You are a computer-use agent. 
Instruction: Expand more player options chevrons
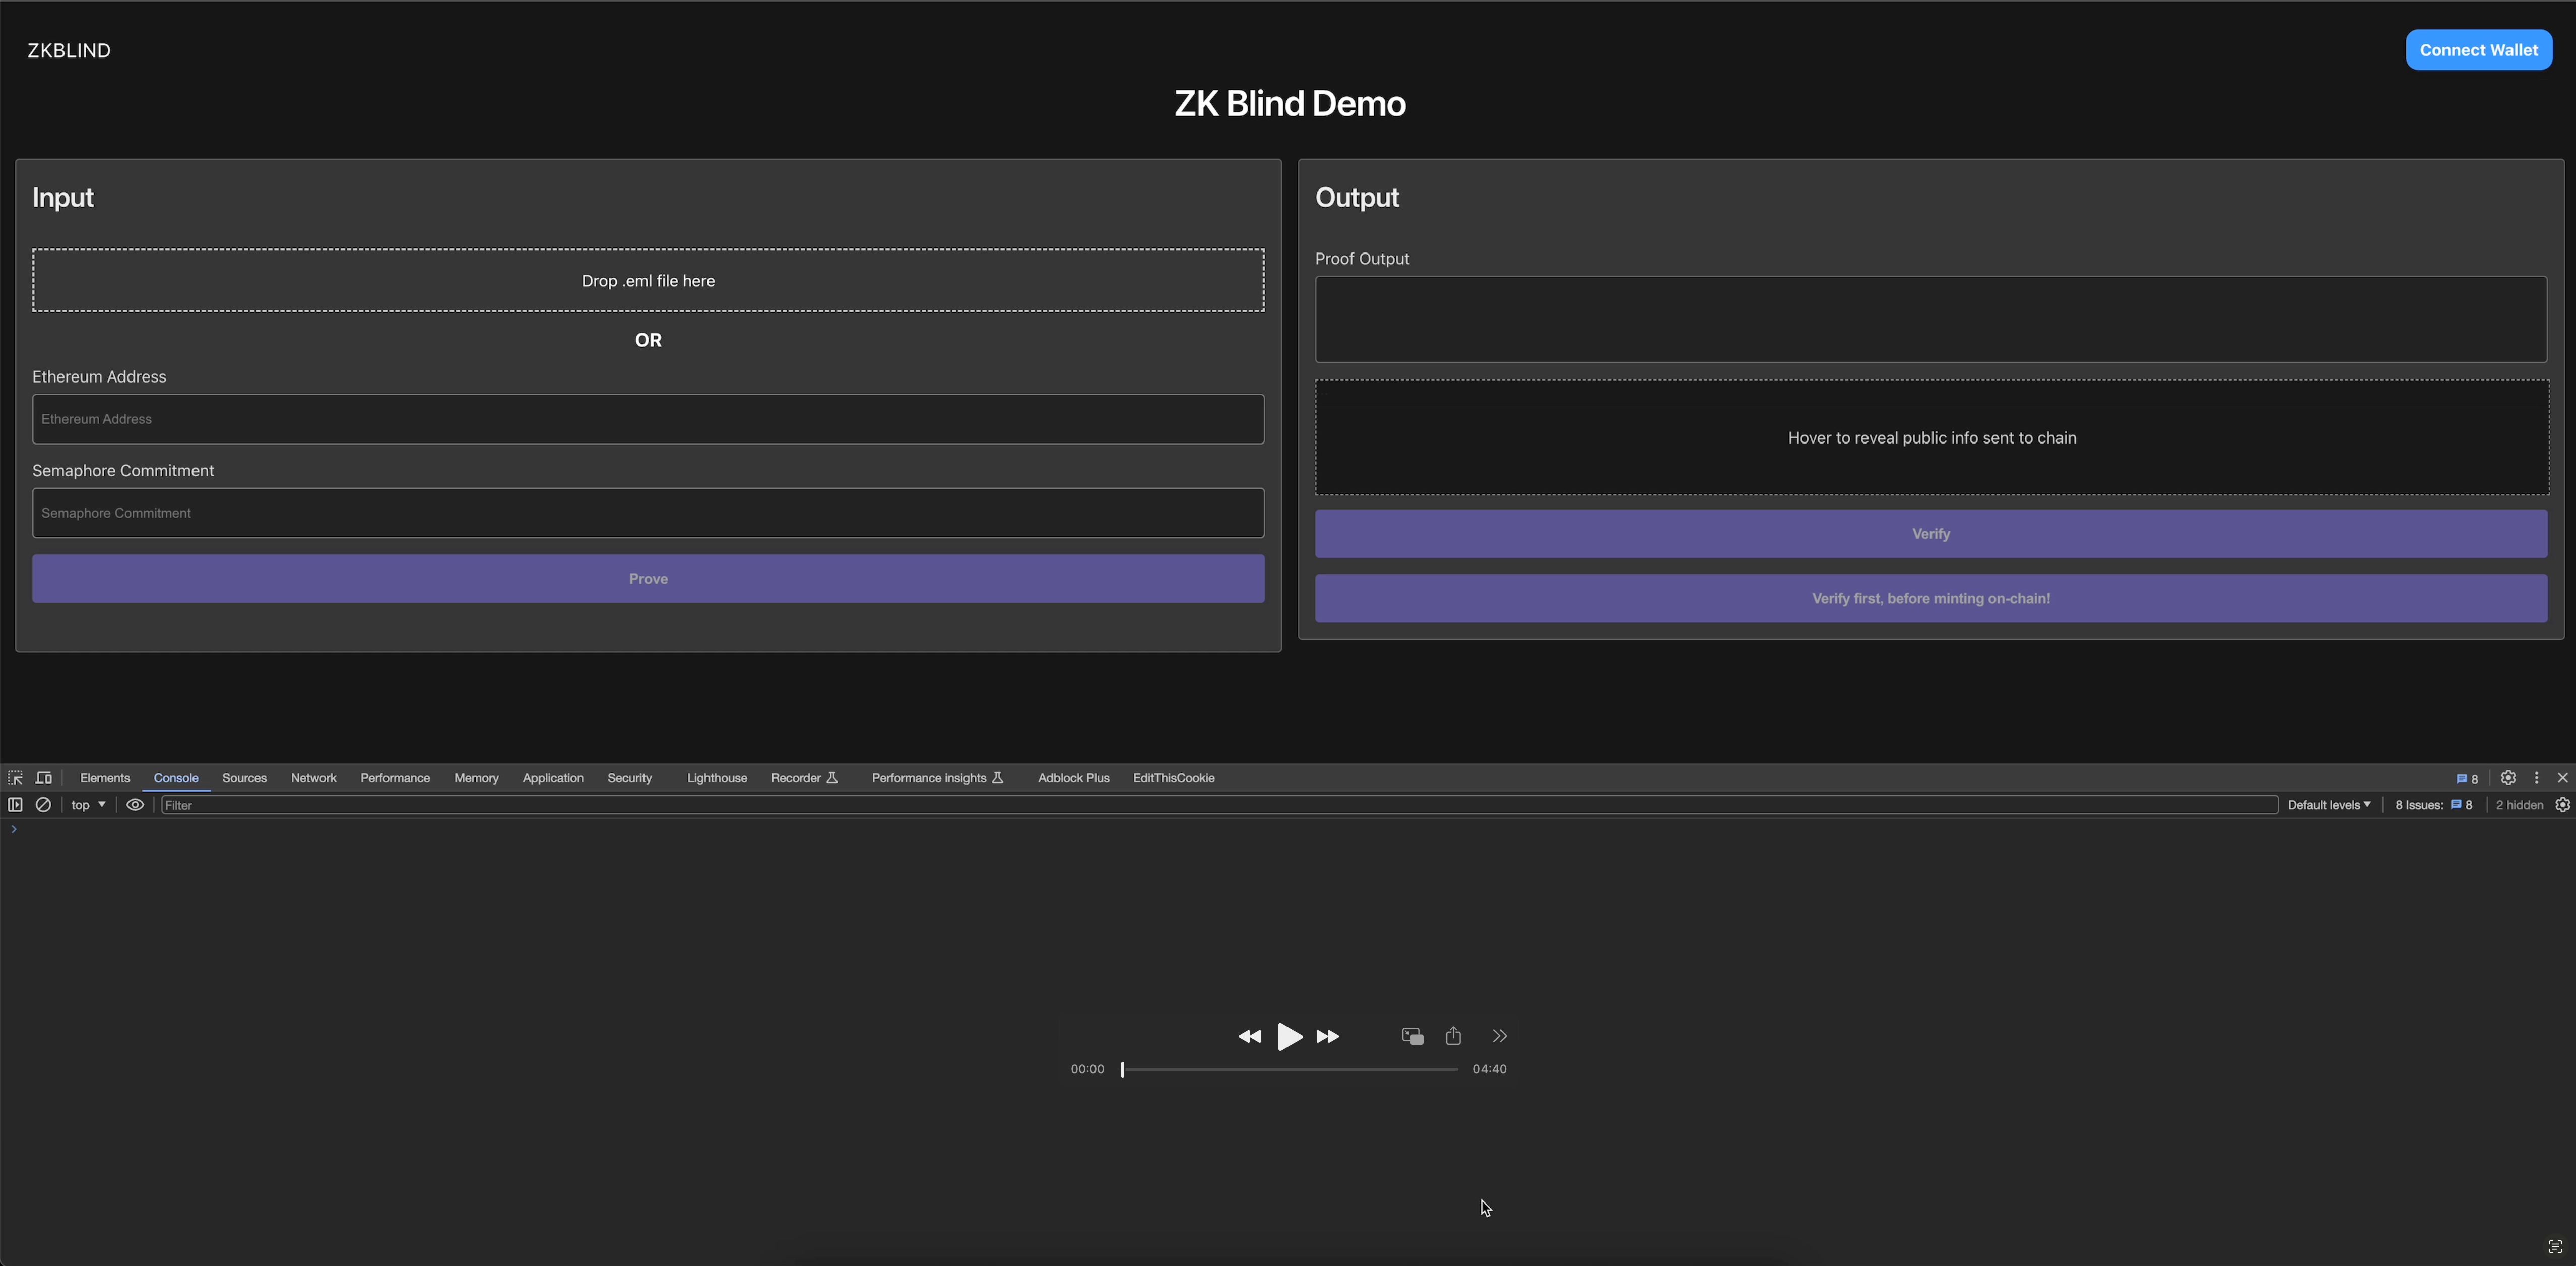[x=1499, y=1036]
